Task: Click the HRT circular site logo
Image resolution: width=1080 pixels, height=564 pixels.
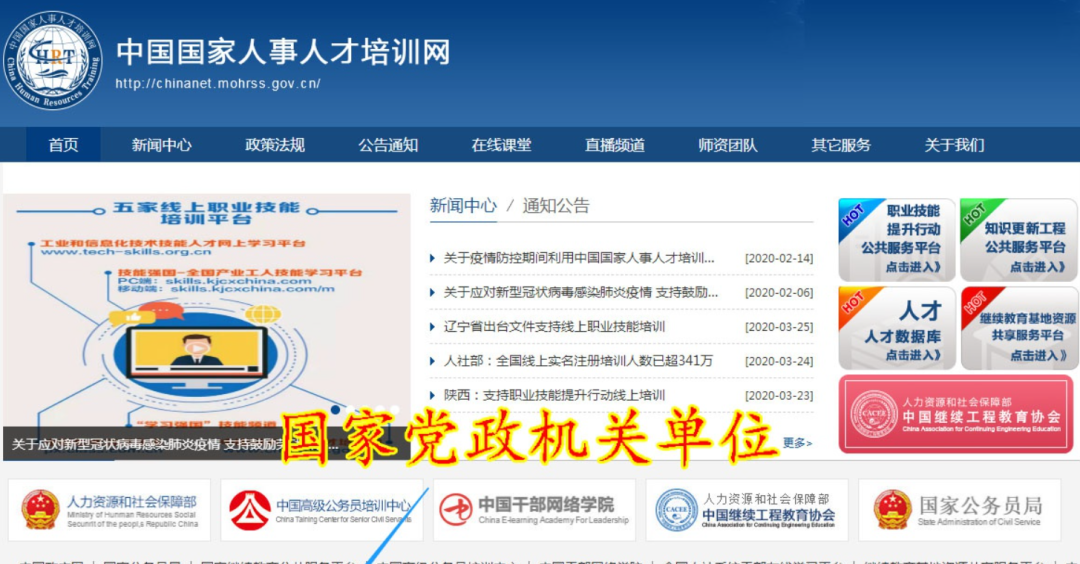Action: click(53, 60)
